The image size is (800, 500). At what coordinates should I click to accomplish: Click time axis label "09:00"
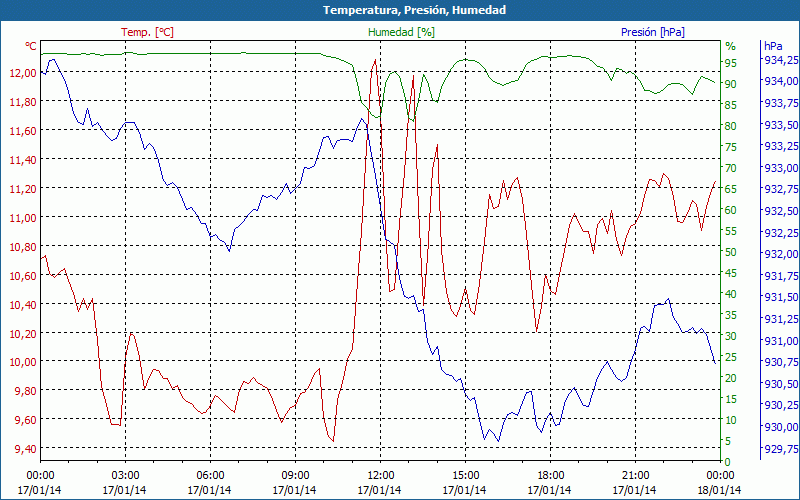(x=295, y=476)
